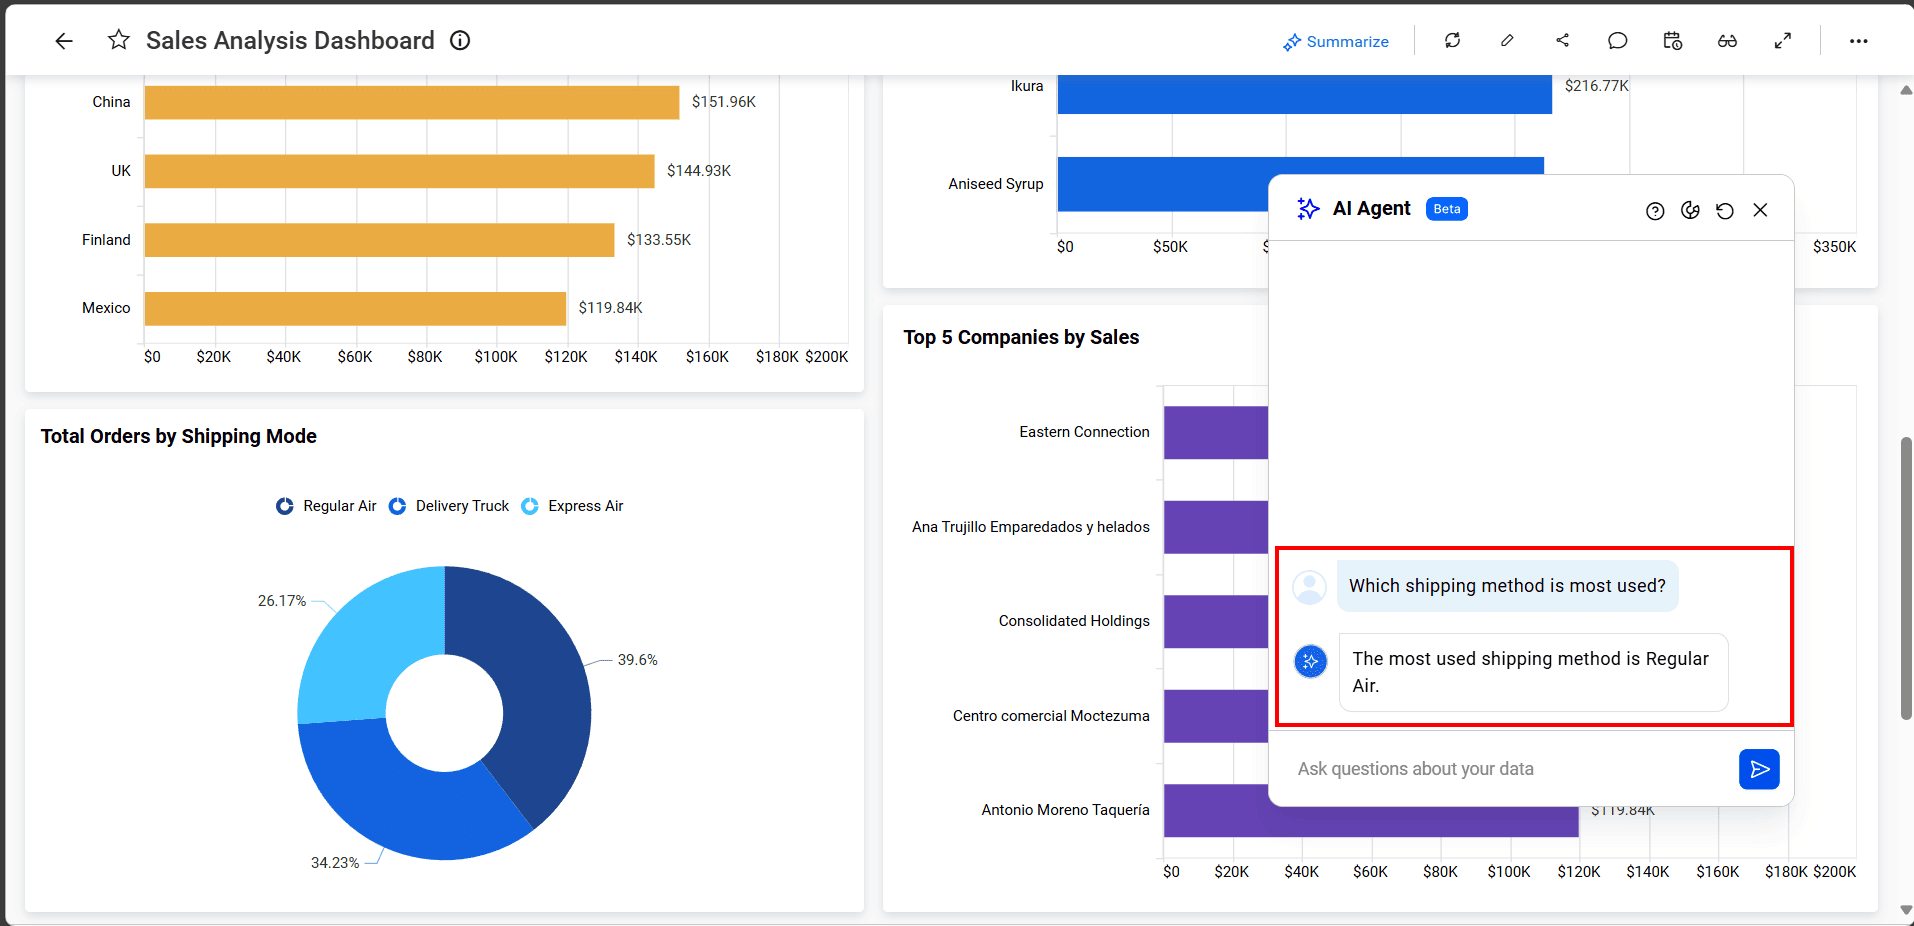Reset the AI Agent conversation
The image size is (1914, 926).
pyautogui.click(x=1725, y=210)
